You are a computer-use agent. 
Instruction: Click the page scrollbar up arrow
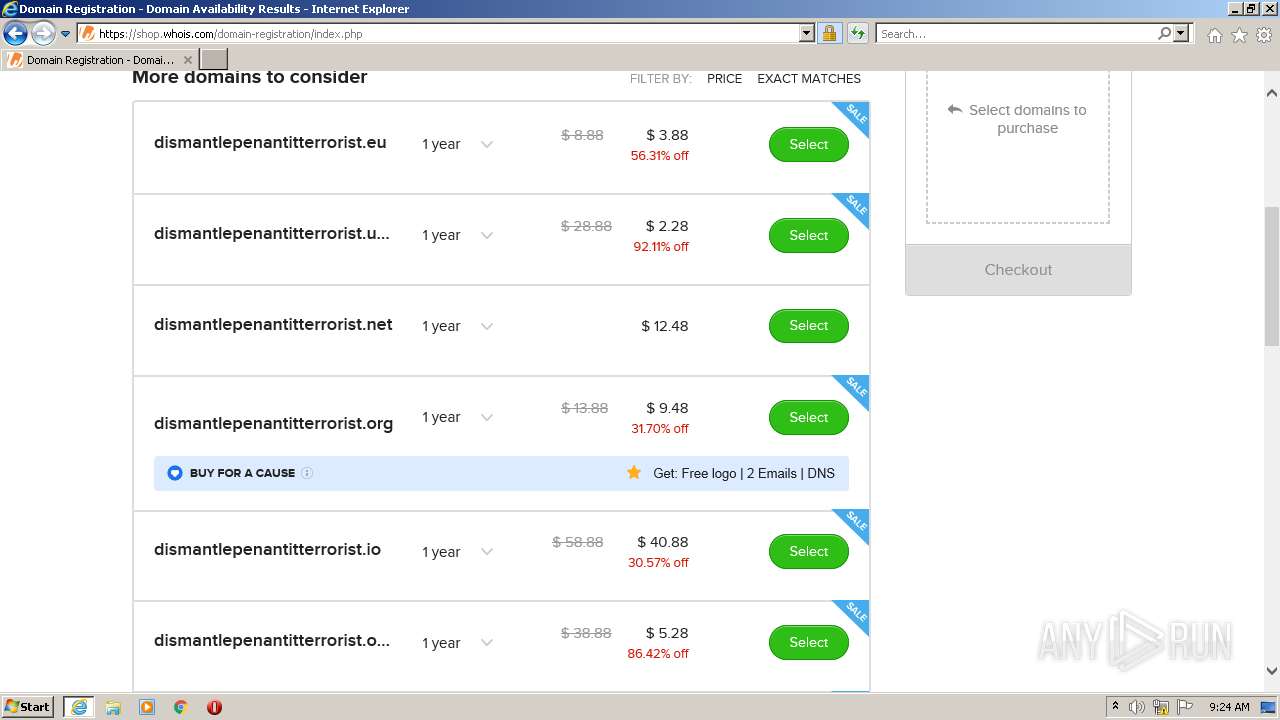click(x=1272, y=93)
